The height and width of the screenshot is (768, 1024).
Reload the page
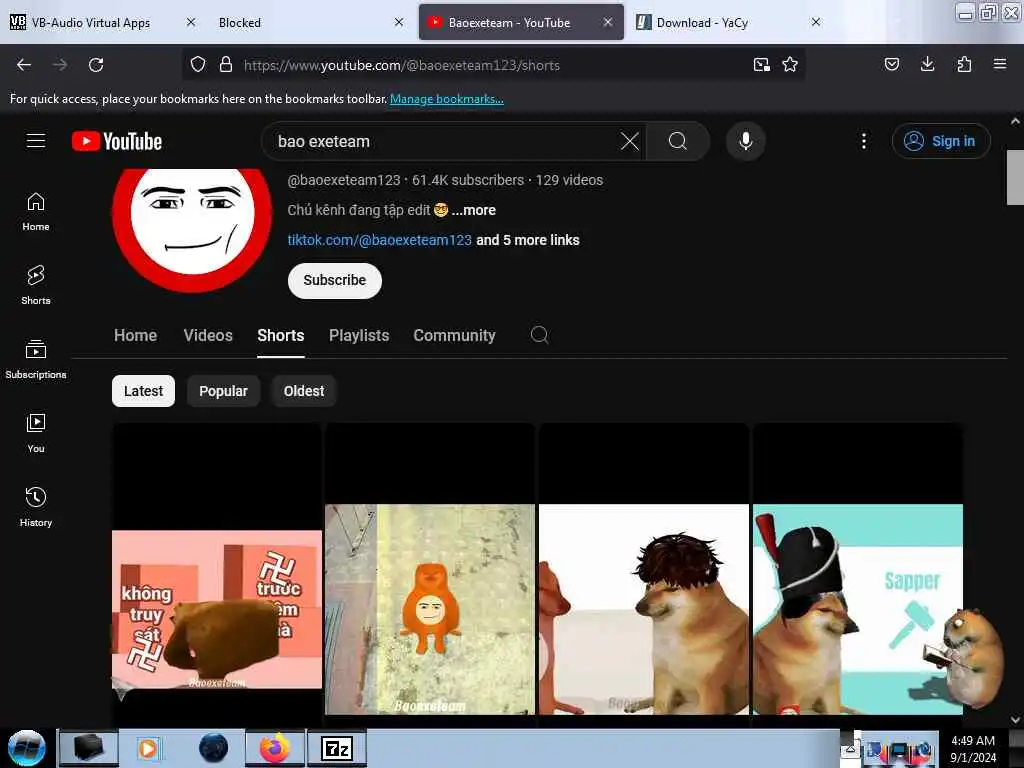click(96, 65)
